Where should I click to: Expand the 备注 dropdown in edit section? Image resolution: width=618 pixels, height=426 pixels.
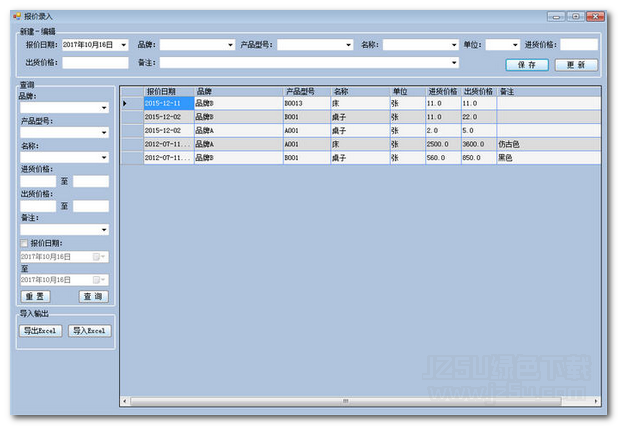[x=454, y=63]
